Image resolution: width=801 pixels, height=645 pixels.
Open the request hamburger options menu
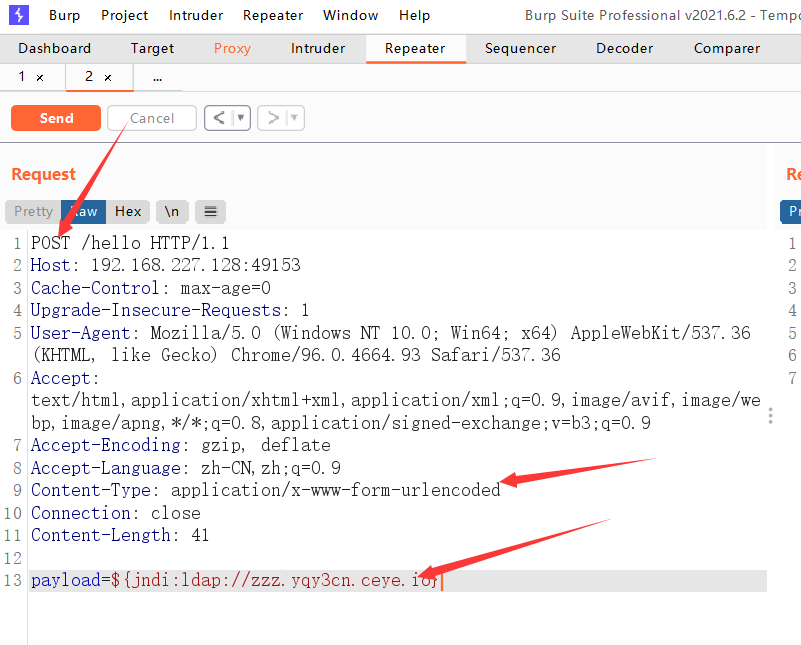click(x=210, y=211)
